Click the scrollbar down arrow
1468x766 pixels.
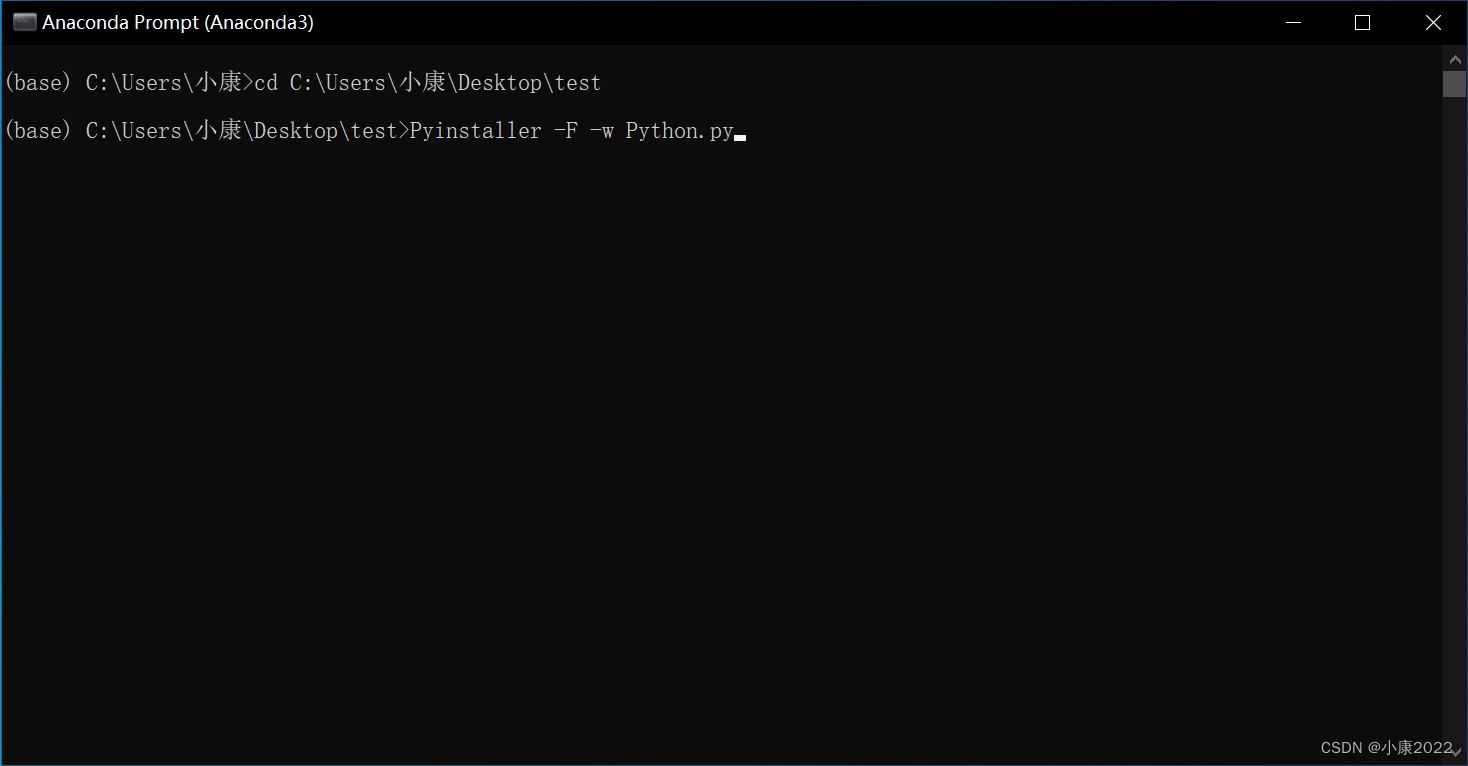(x=1454, y=752)
